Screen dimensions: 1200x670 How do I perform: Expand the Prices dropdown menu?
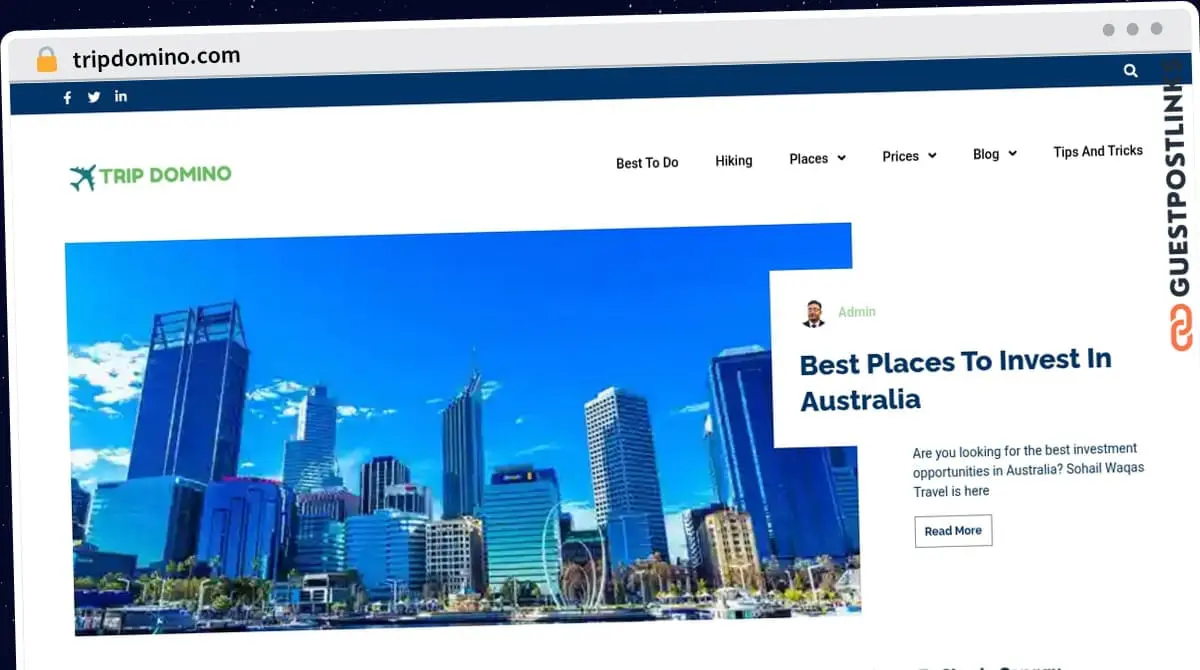click(909, 156)
